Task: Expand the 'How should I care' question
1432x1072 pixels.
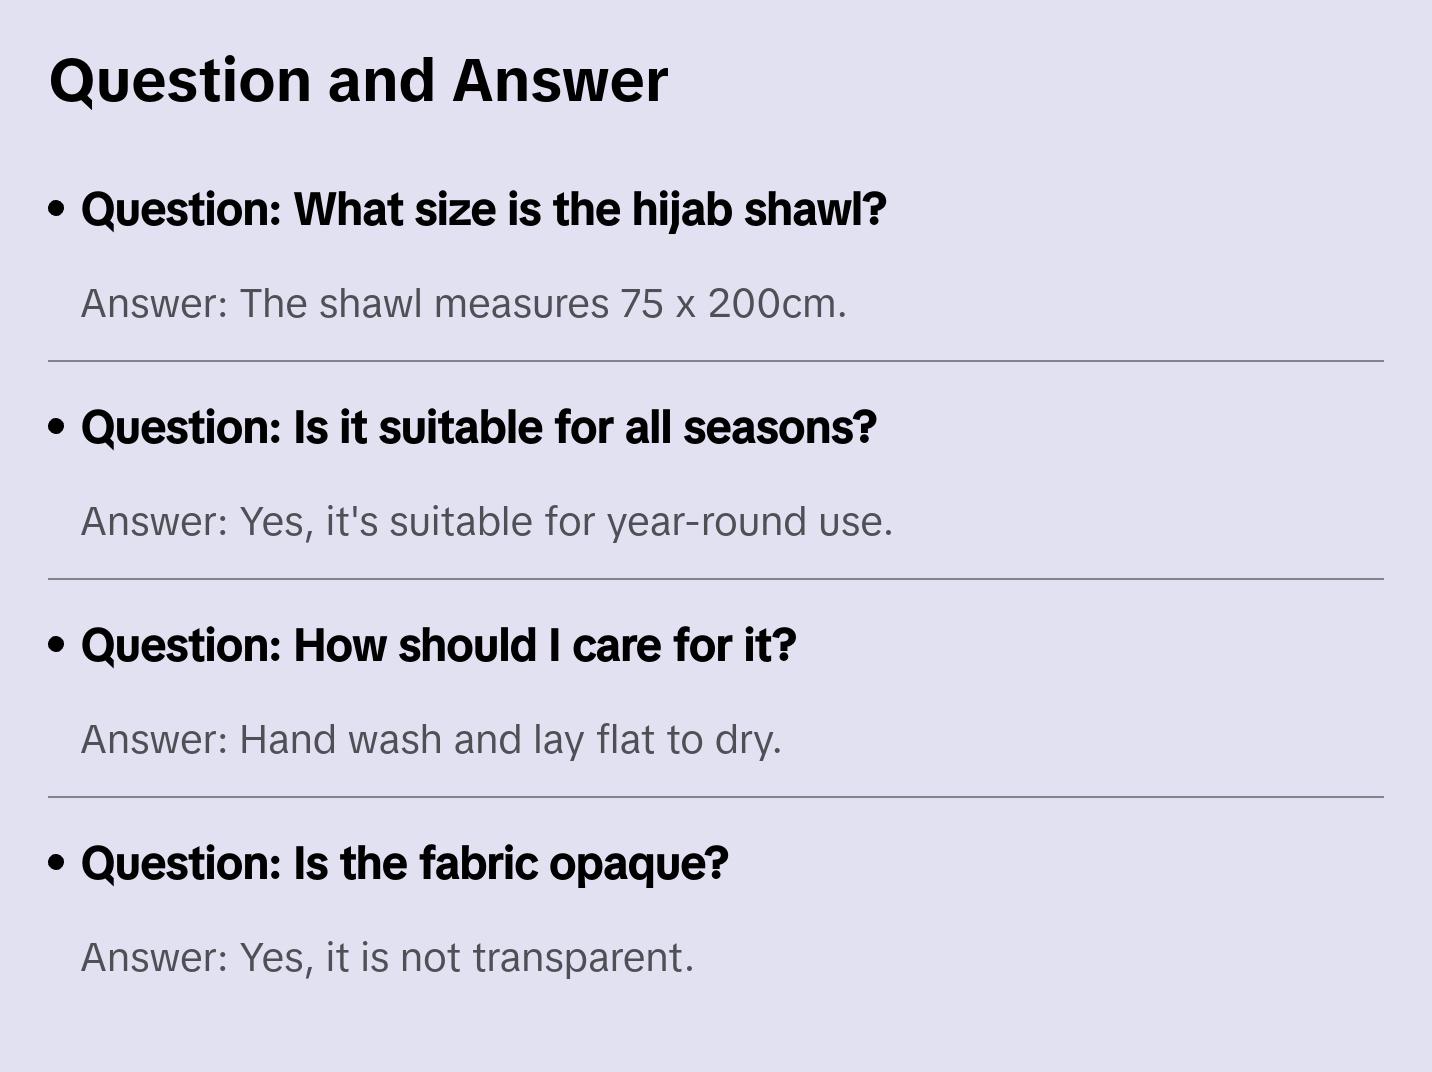Action: [438, 646]
